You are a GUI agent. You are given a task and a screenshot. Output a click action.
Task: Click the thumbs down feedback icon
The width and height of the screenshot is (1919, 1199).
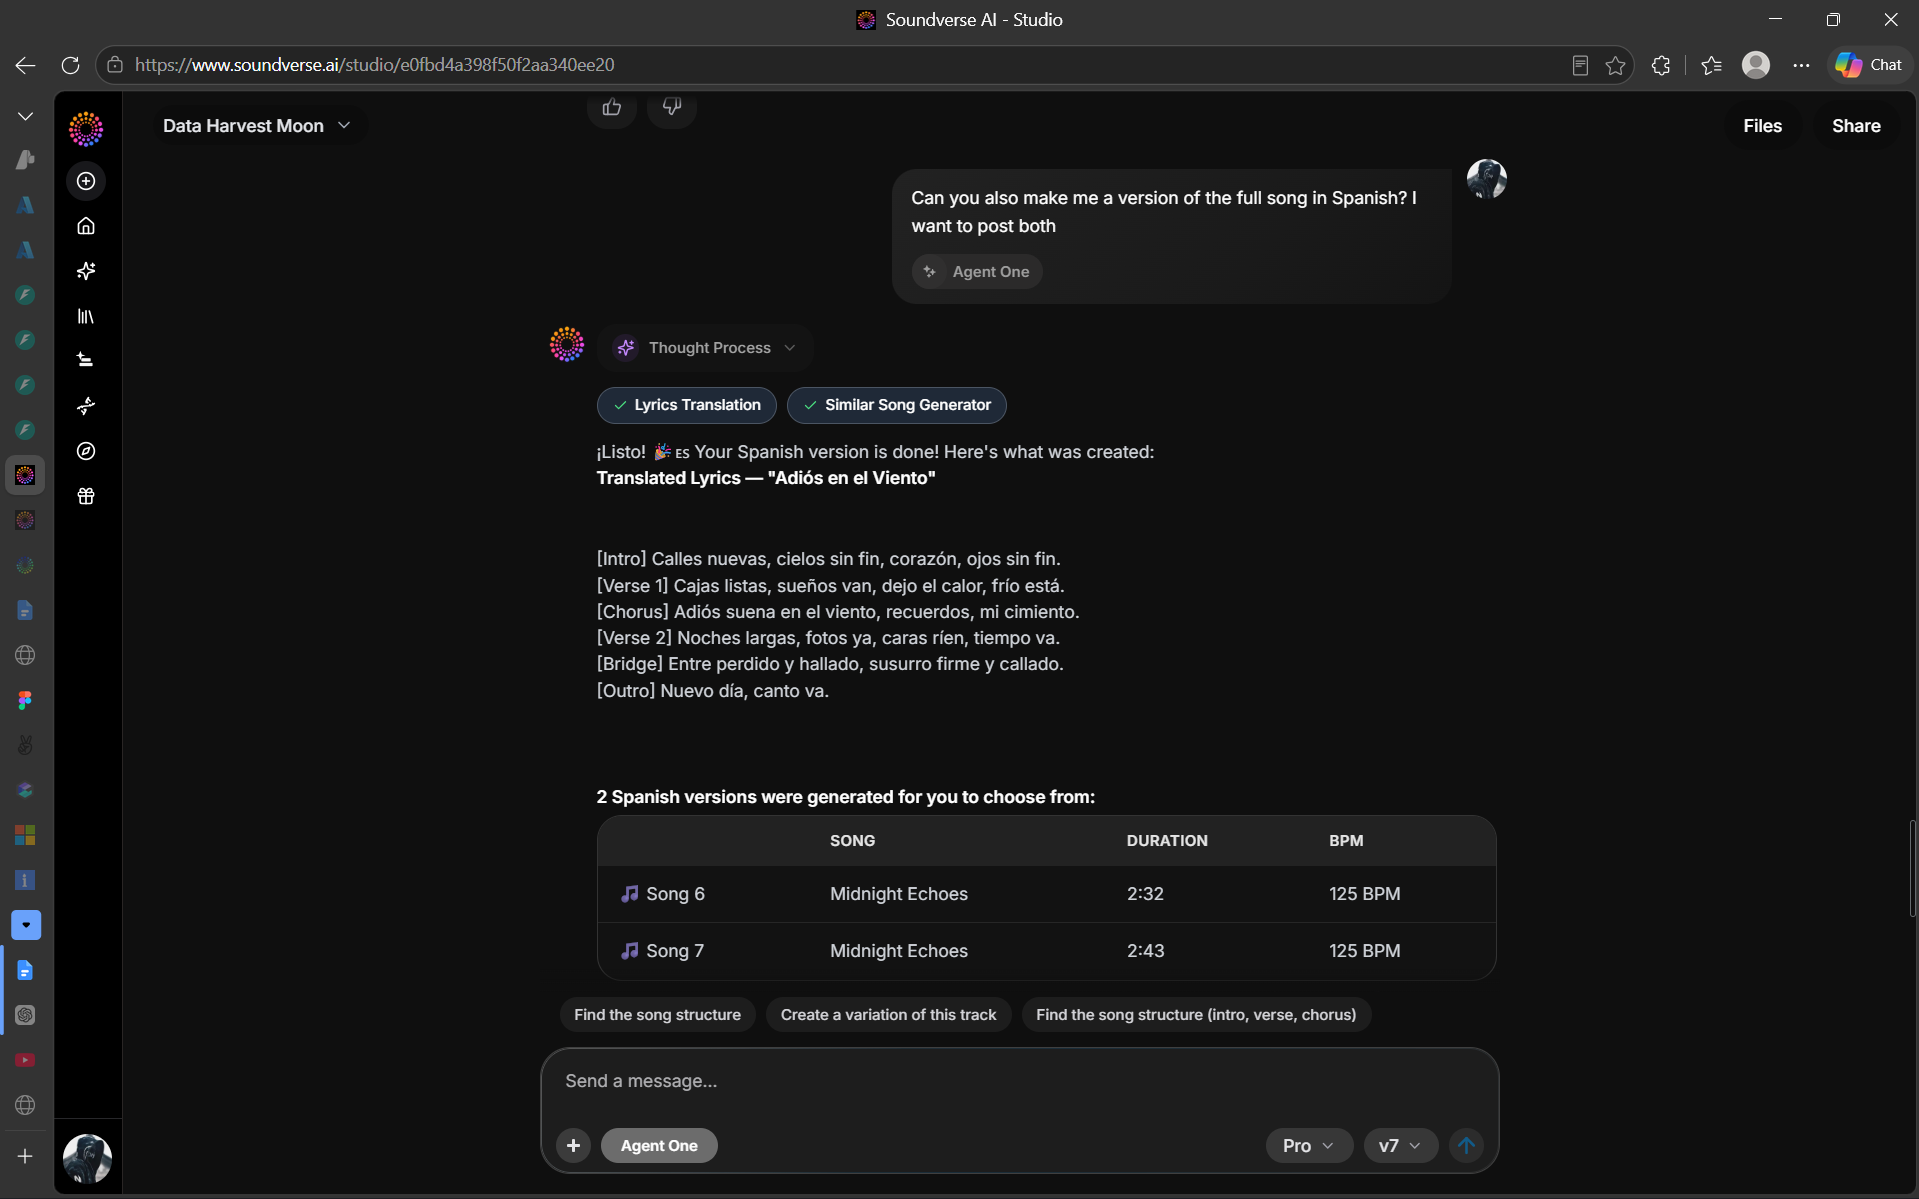click(672, 107)
